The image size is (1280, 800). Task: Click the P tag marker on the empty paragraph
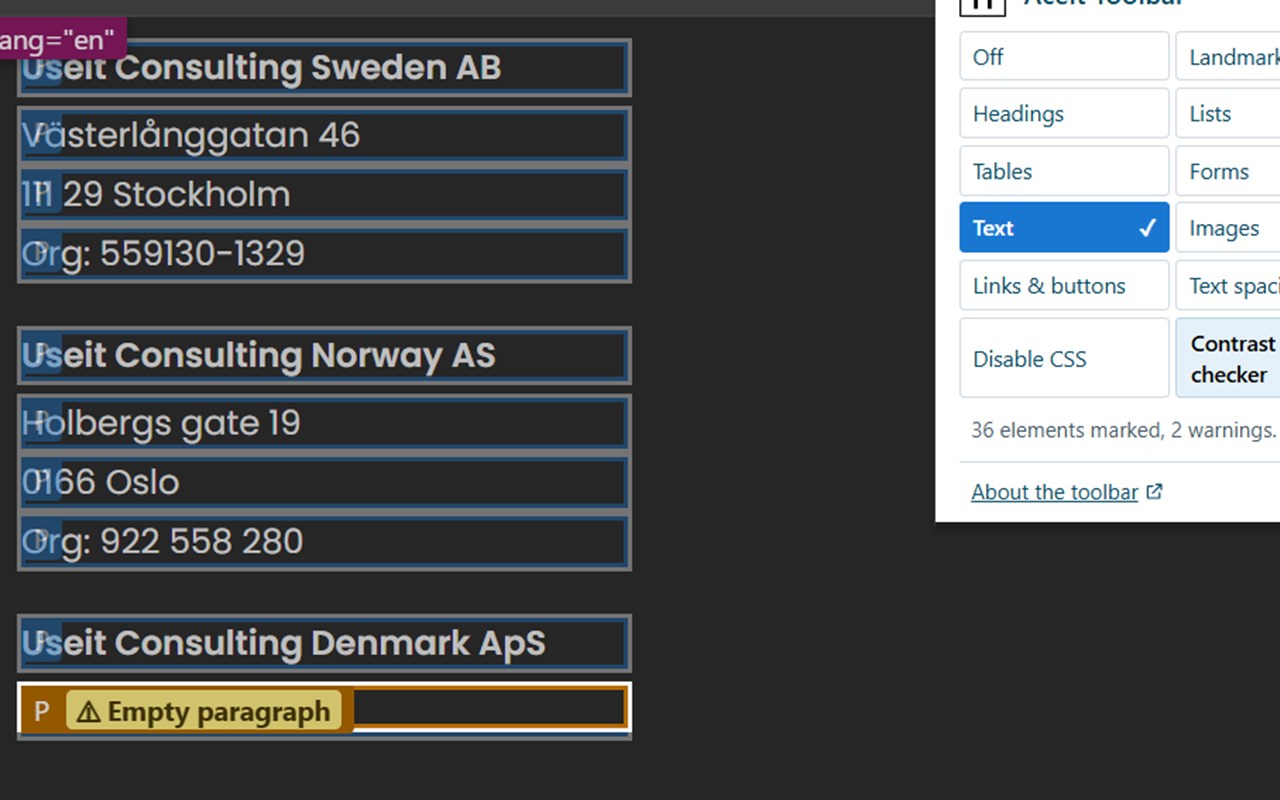point(41,712)
